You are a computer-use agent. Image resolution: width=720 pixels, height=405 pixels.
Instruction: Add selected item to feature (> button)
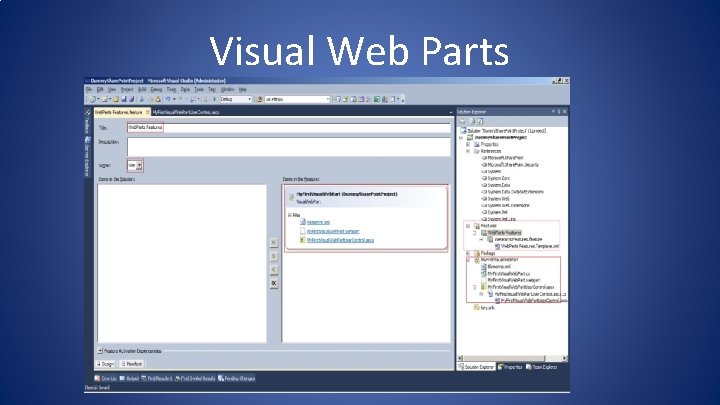[x=274, y=256]
